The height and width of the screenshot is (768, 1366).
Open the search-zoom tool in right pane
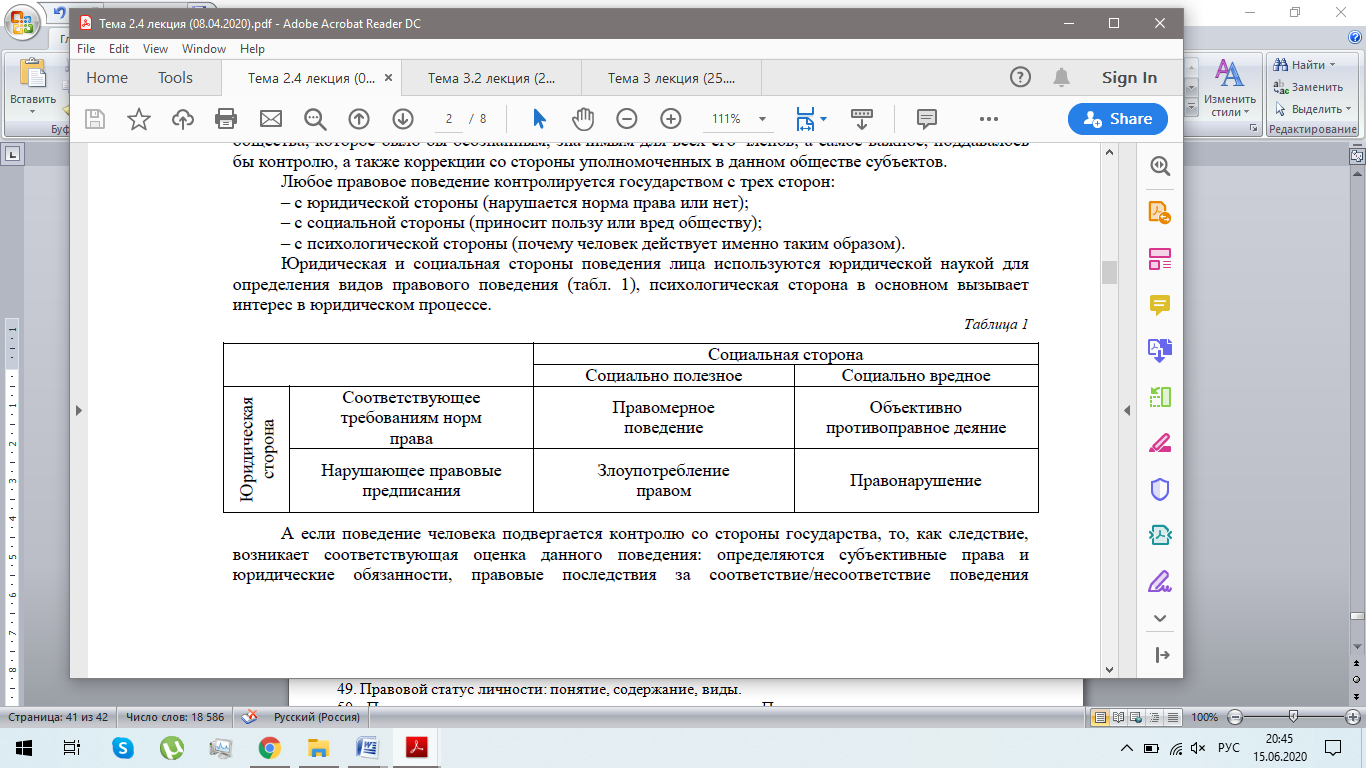click(1160, 167)
